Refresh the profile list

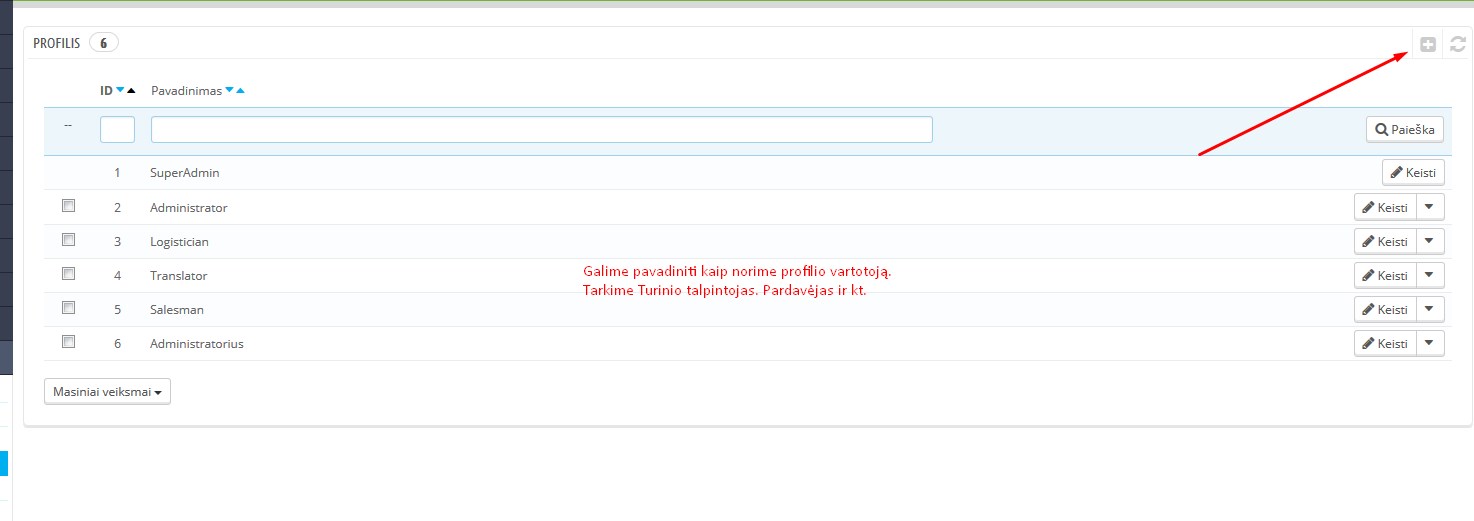tap(1458, 44)
